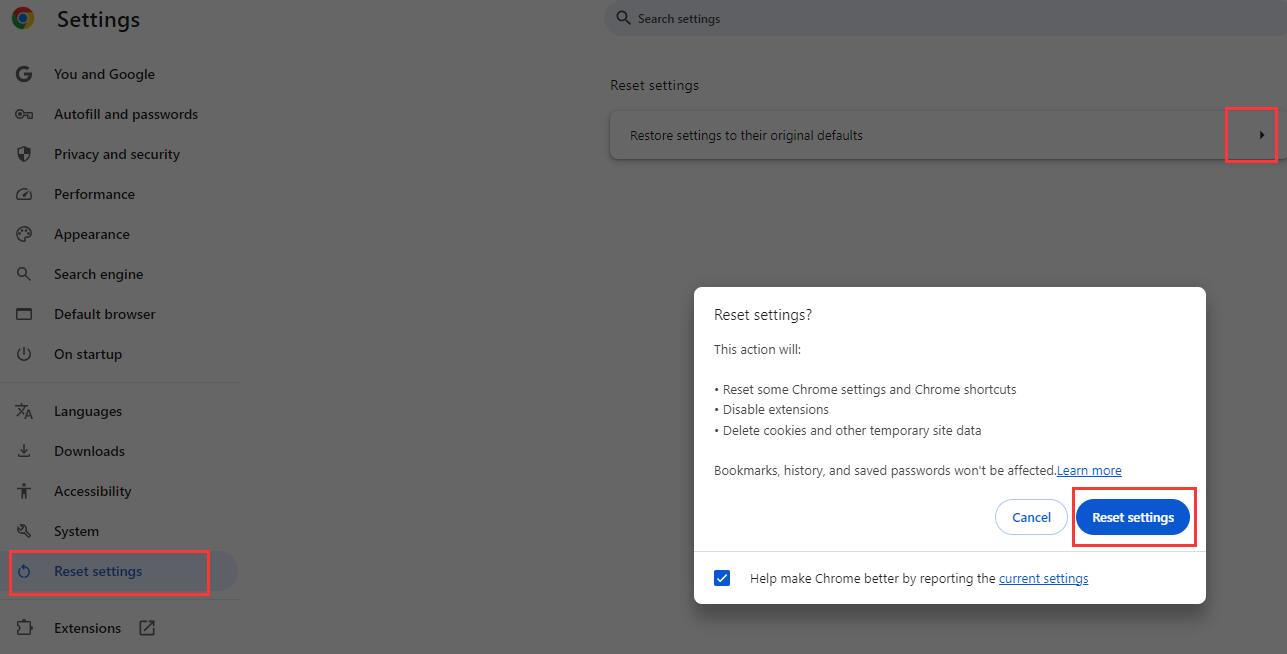Open the Learn more link
The height and width of the screenshot is (654, 1287).
1088,470
